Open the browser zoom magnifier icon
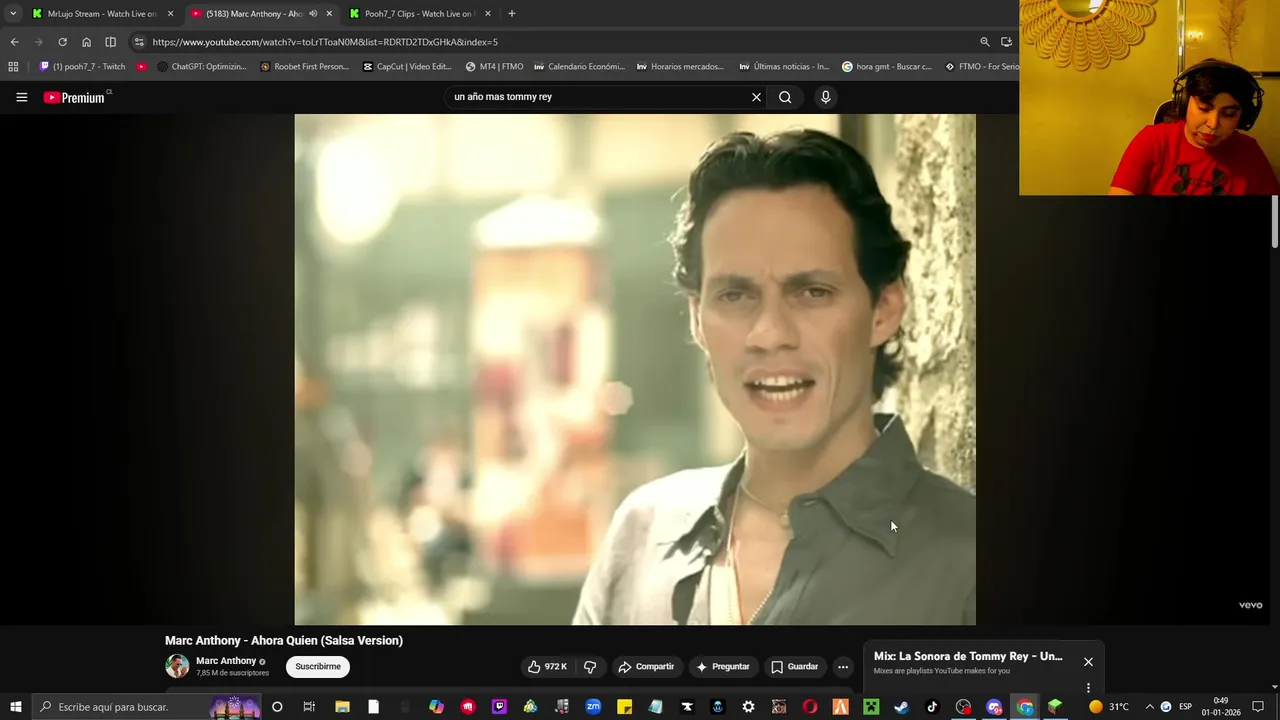The height and width of the screenshot is (720, 1280). 984,42
